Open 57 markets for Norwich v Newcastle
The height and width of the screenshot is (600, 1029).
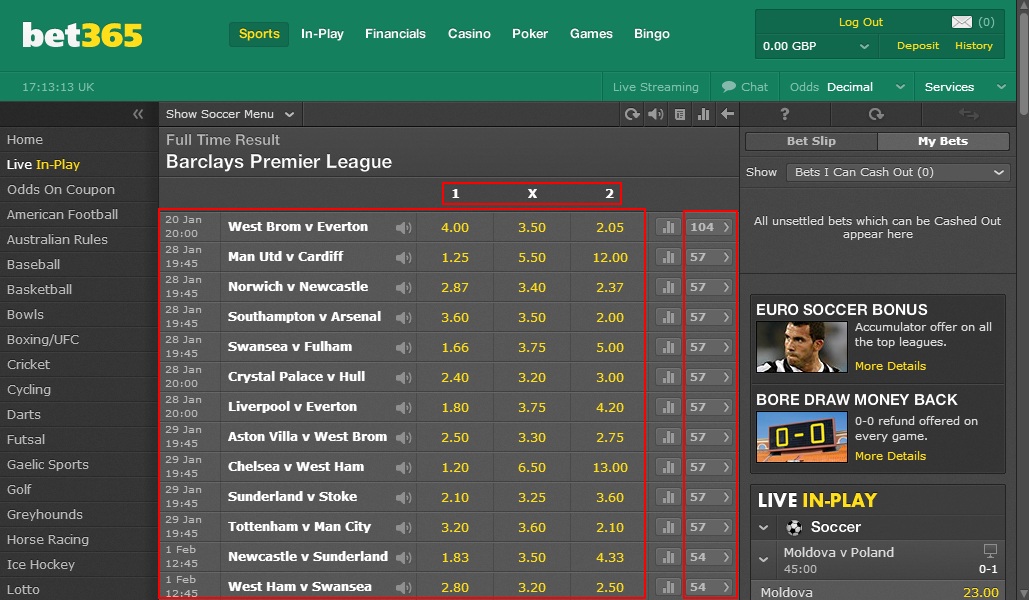pos(709,288)
